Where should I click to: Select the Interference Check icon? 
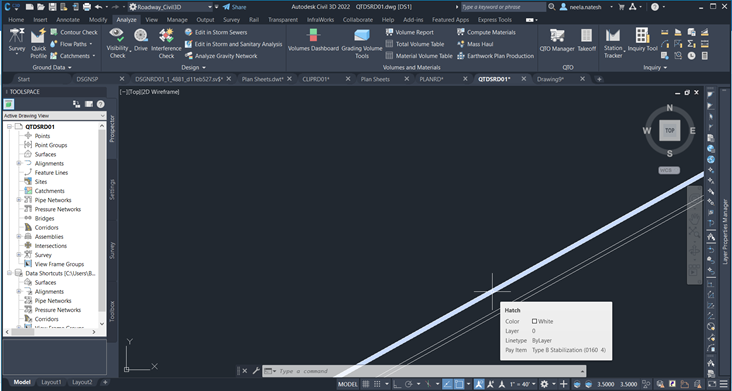[x=166, y=43]
